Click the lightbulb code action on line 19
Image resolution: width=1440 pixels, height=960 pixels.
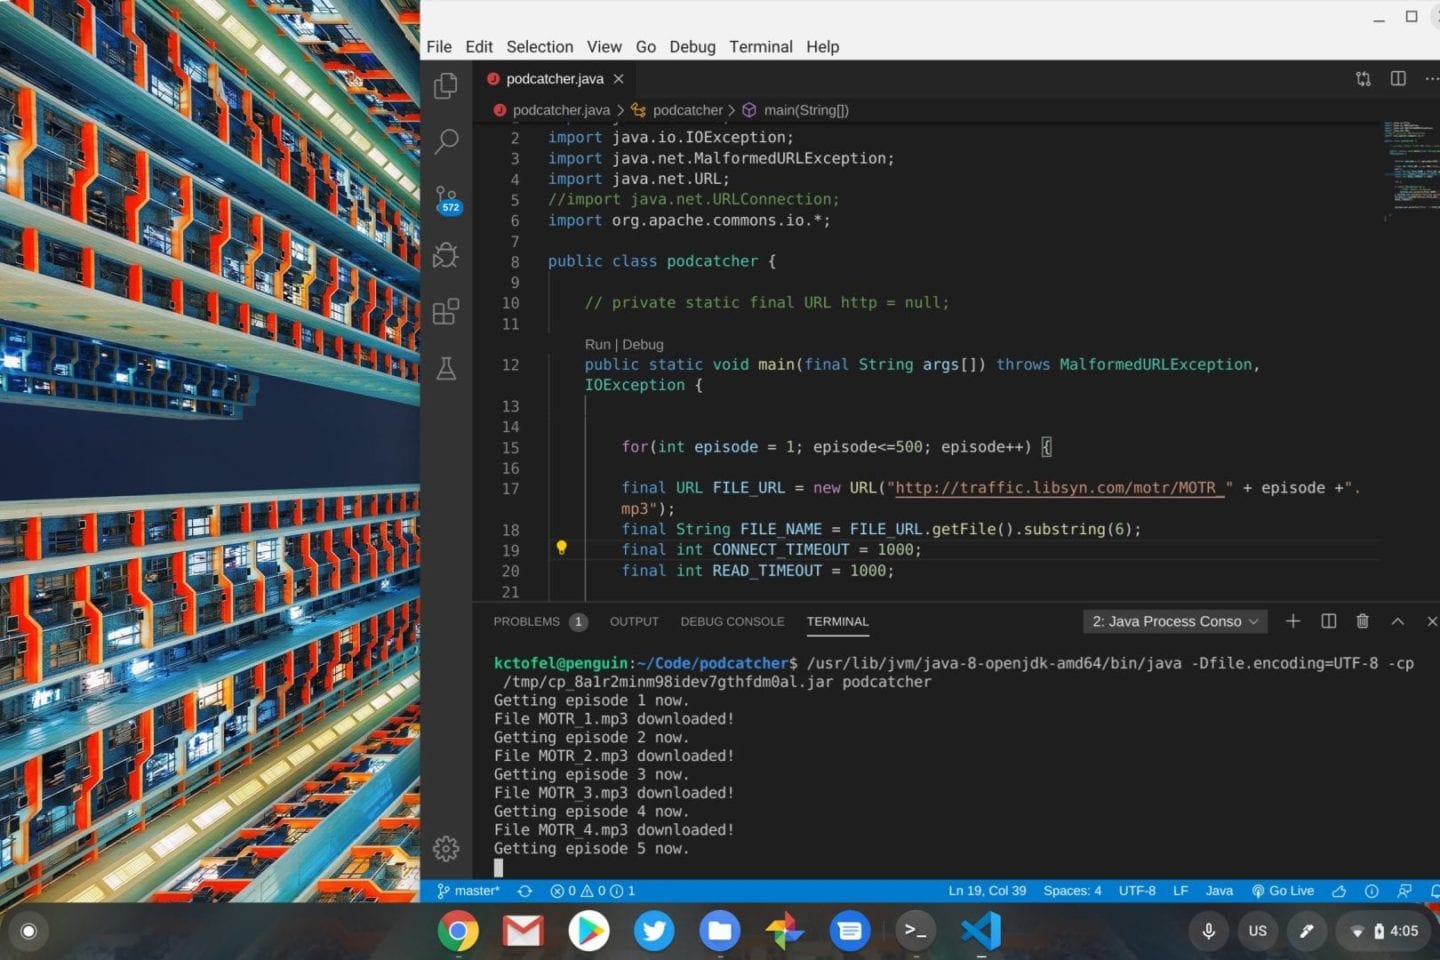coord(561,548)
